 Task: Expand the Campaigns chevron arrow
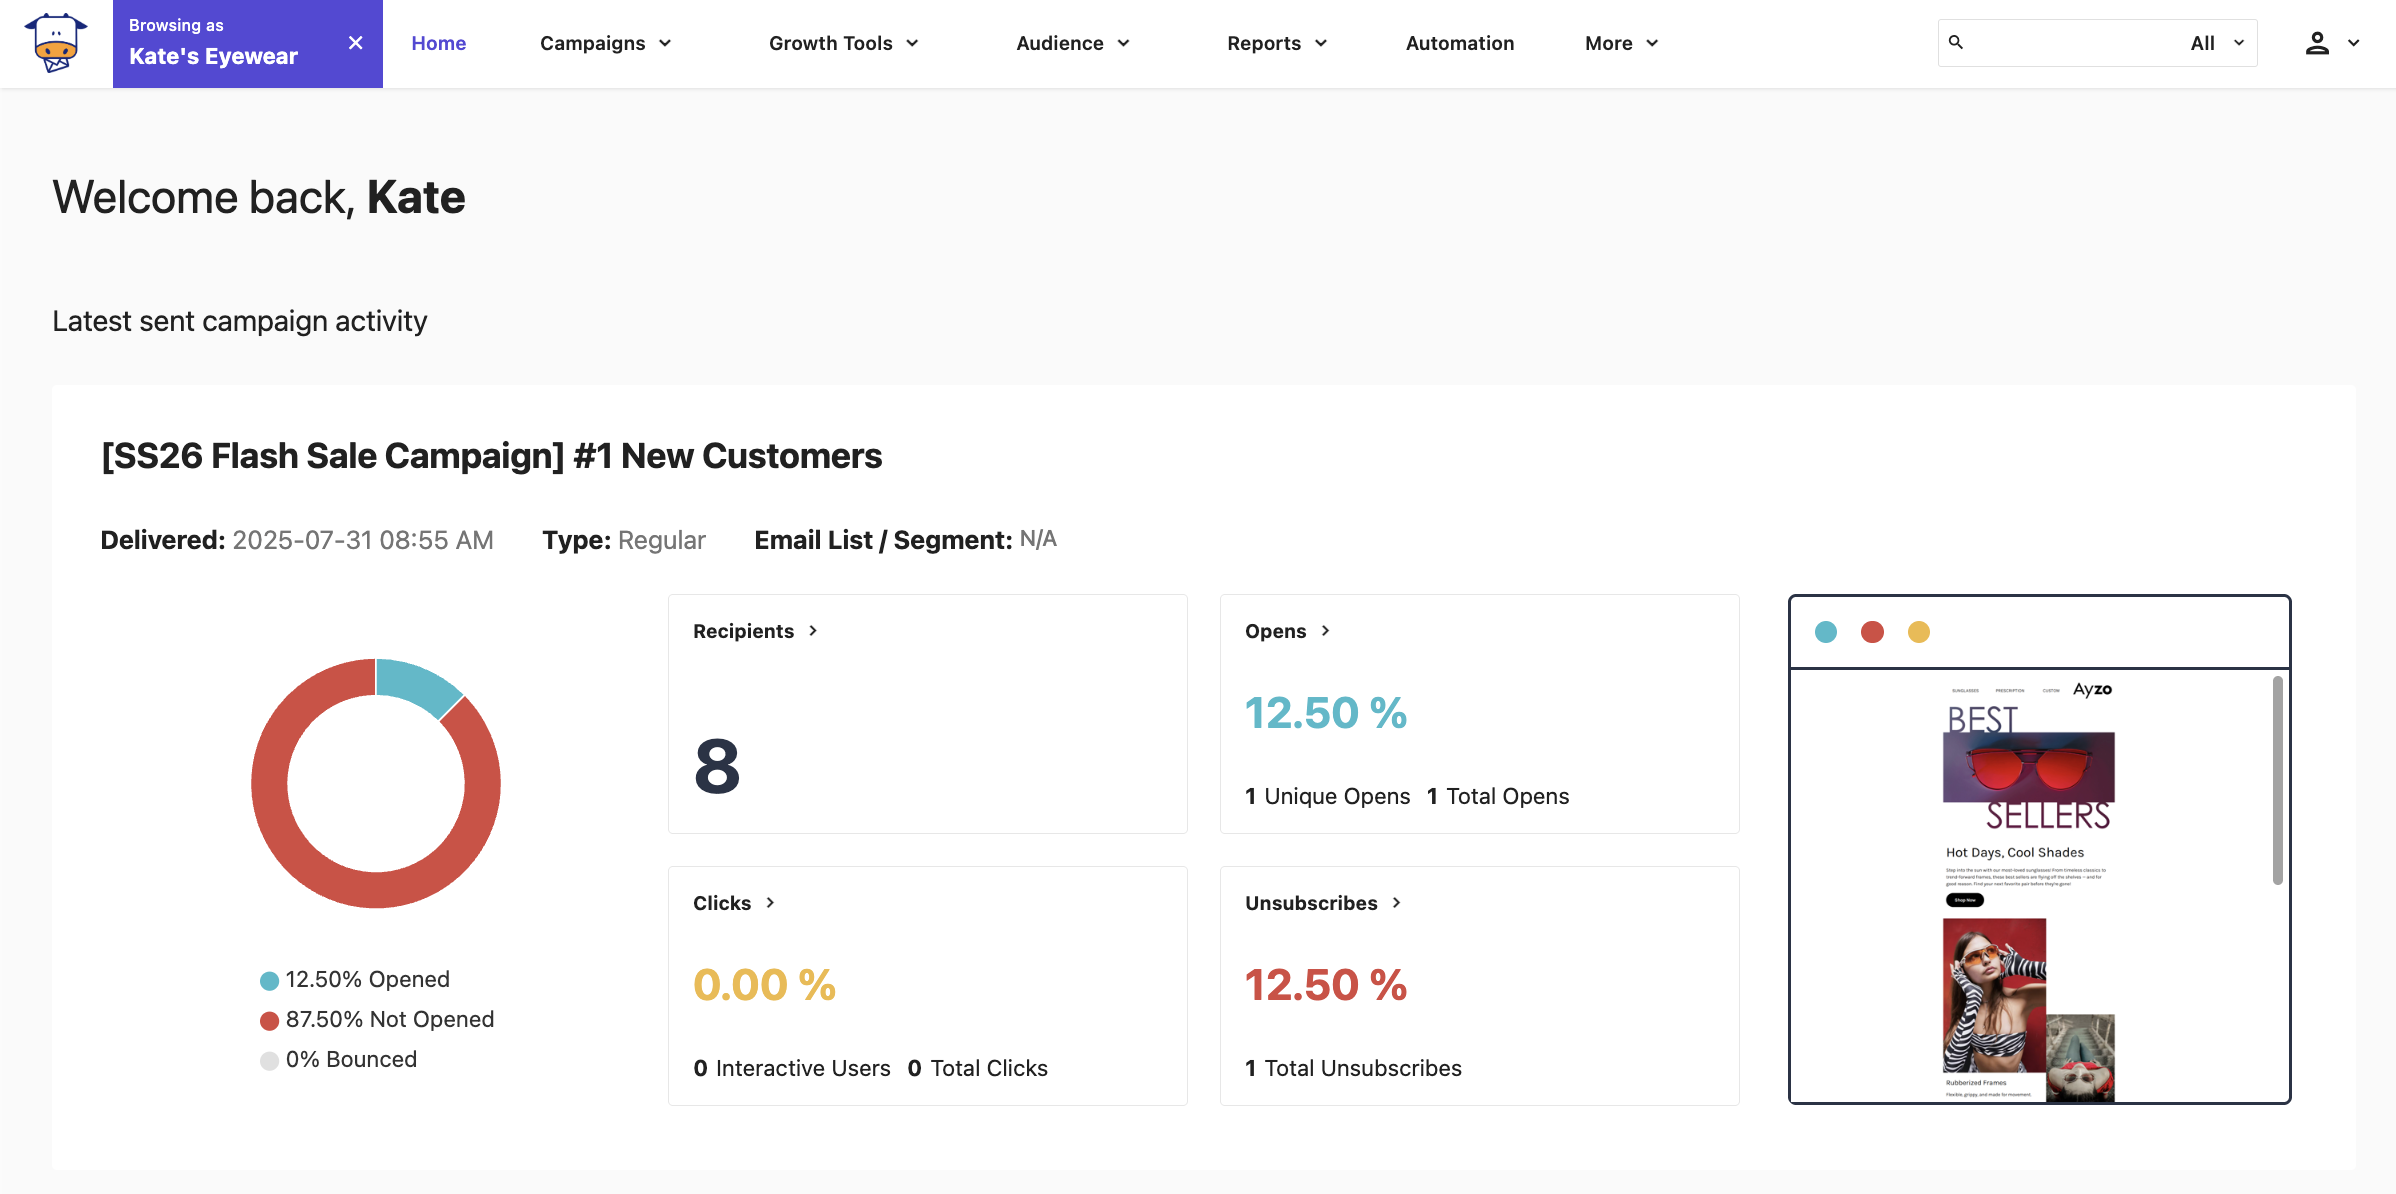pos(665,43)
